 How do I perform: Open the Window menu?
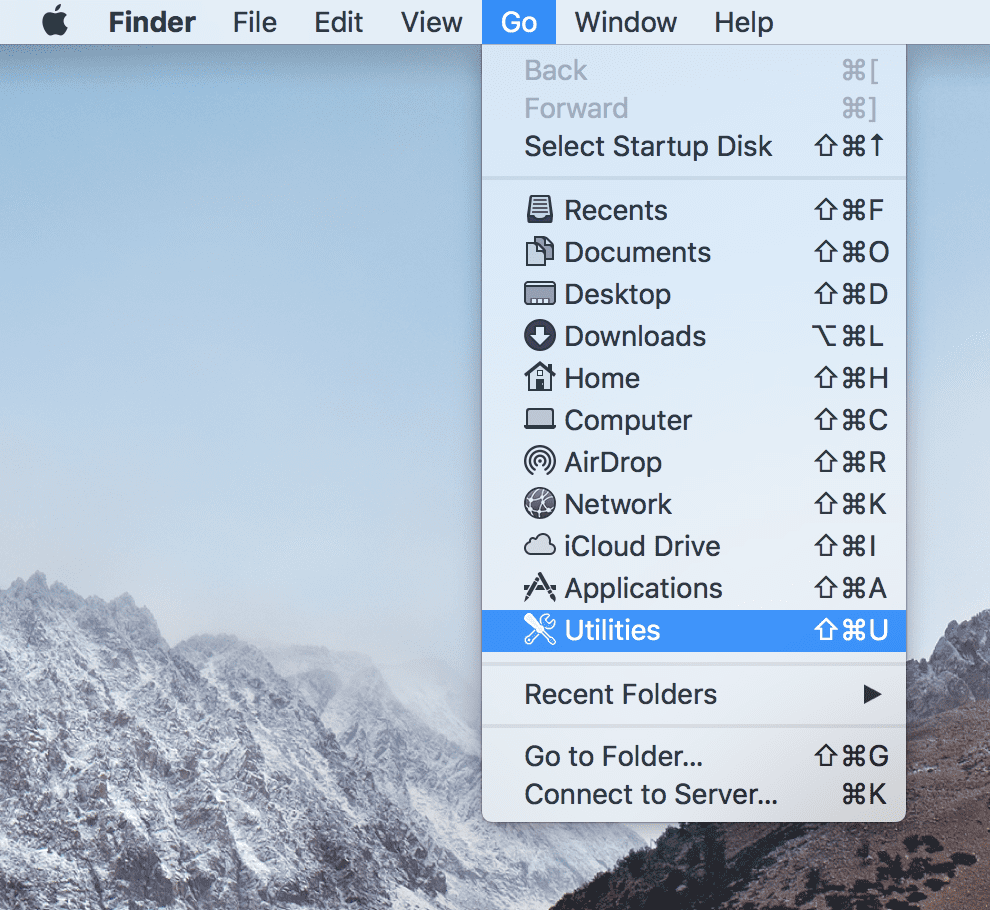pyautogui.click(x=624, y=22)
